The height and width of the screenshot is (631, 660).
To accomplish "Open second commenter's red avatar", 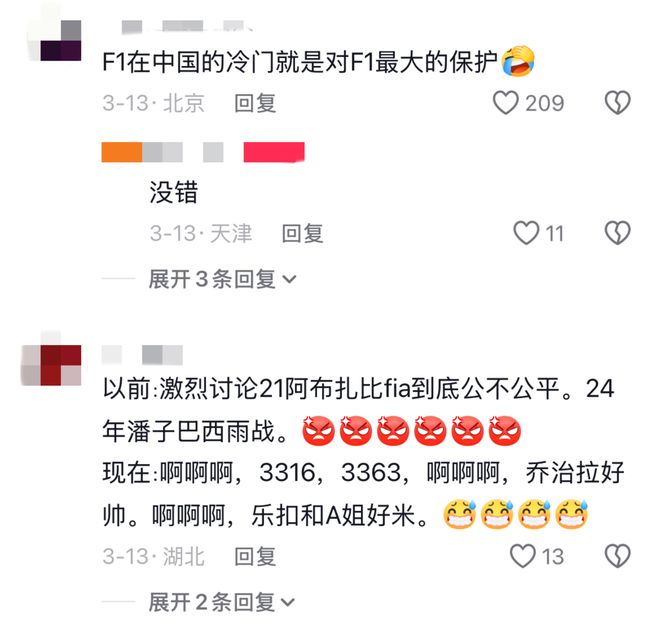I will [51, 365].
